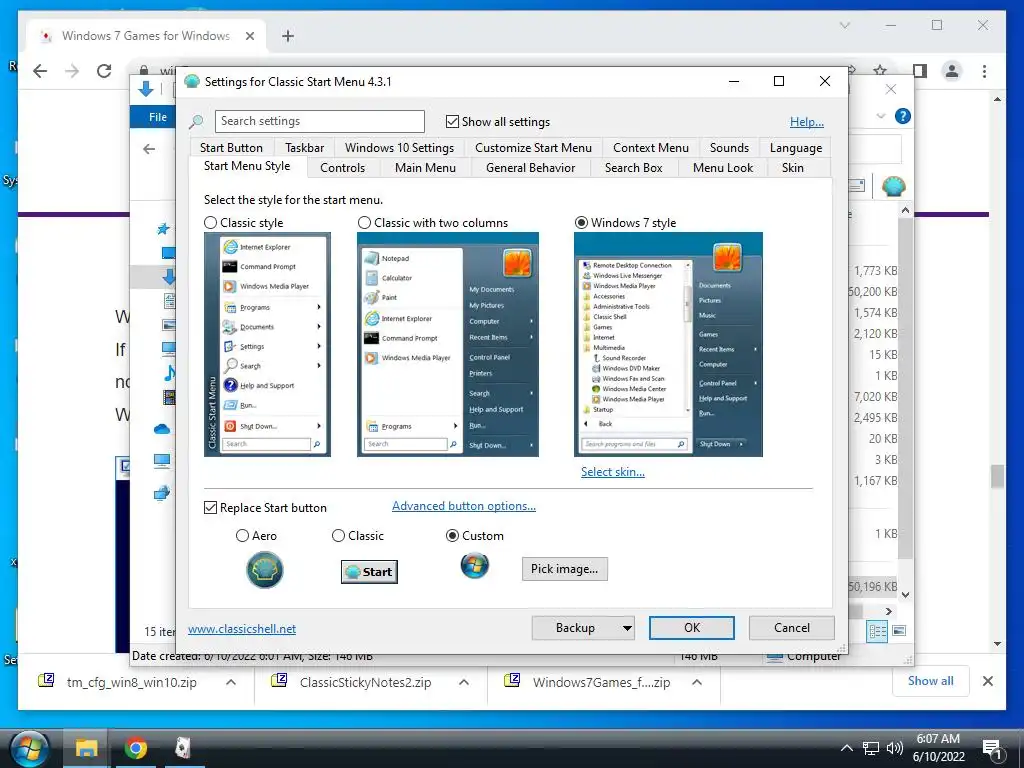Screen dimensions: 1024x768
Task: Click the details view icon in Explorer status bar
Action: [878, 631]
